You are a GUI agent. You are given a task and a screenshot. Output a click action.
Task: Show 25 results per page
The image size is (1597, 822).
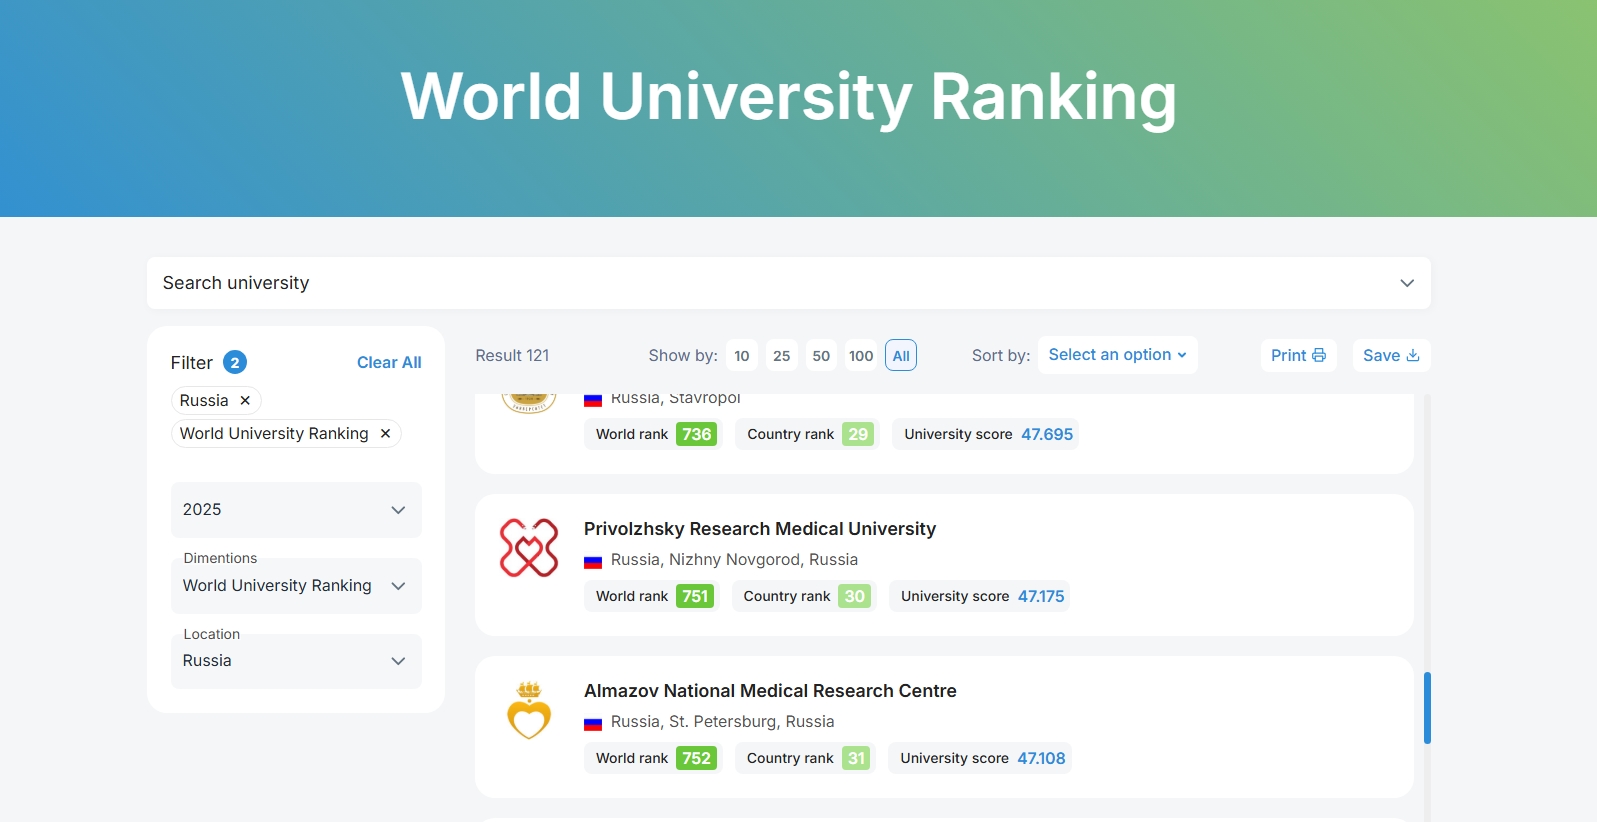point(781,355)
